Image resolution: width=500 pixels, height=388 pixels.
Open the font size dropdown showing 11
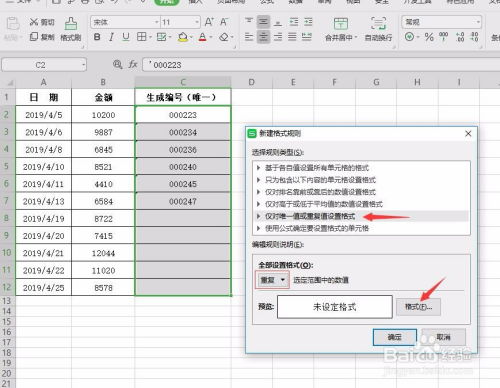click(197, 22)
